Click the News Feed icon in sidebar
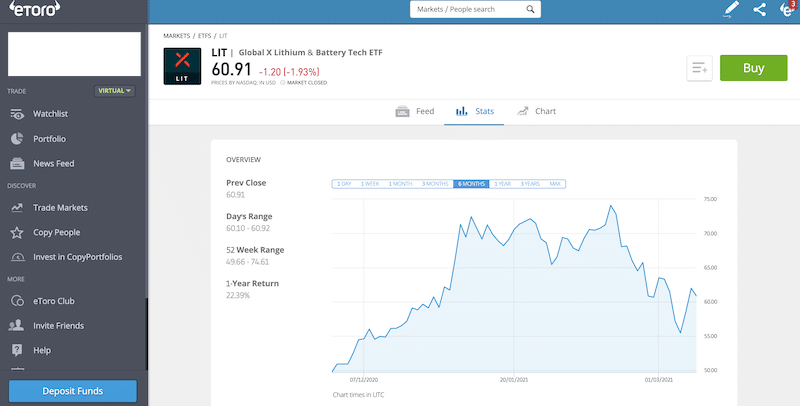This screenshot has height=406, width=800. [17, 164]
